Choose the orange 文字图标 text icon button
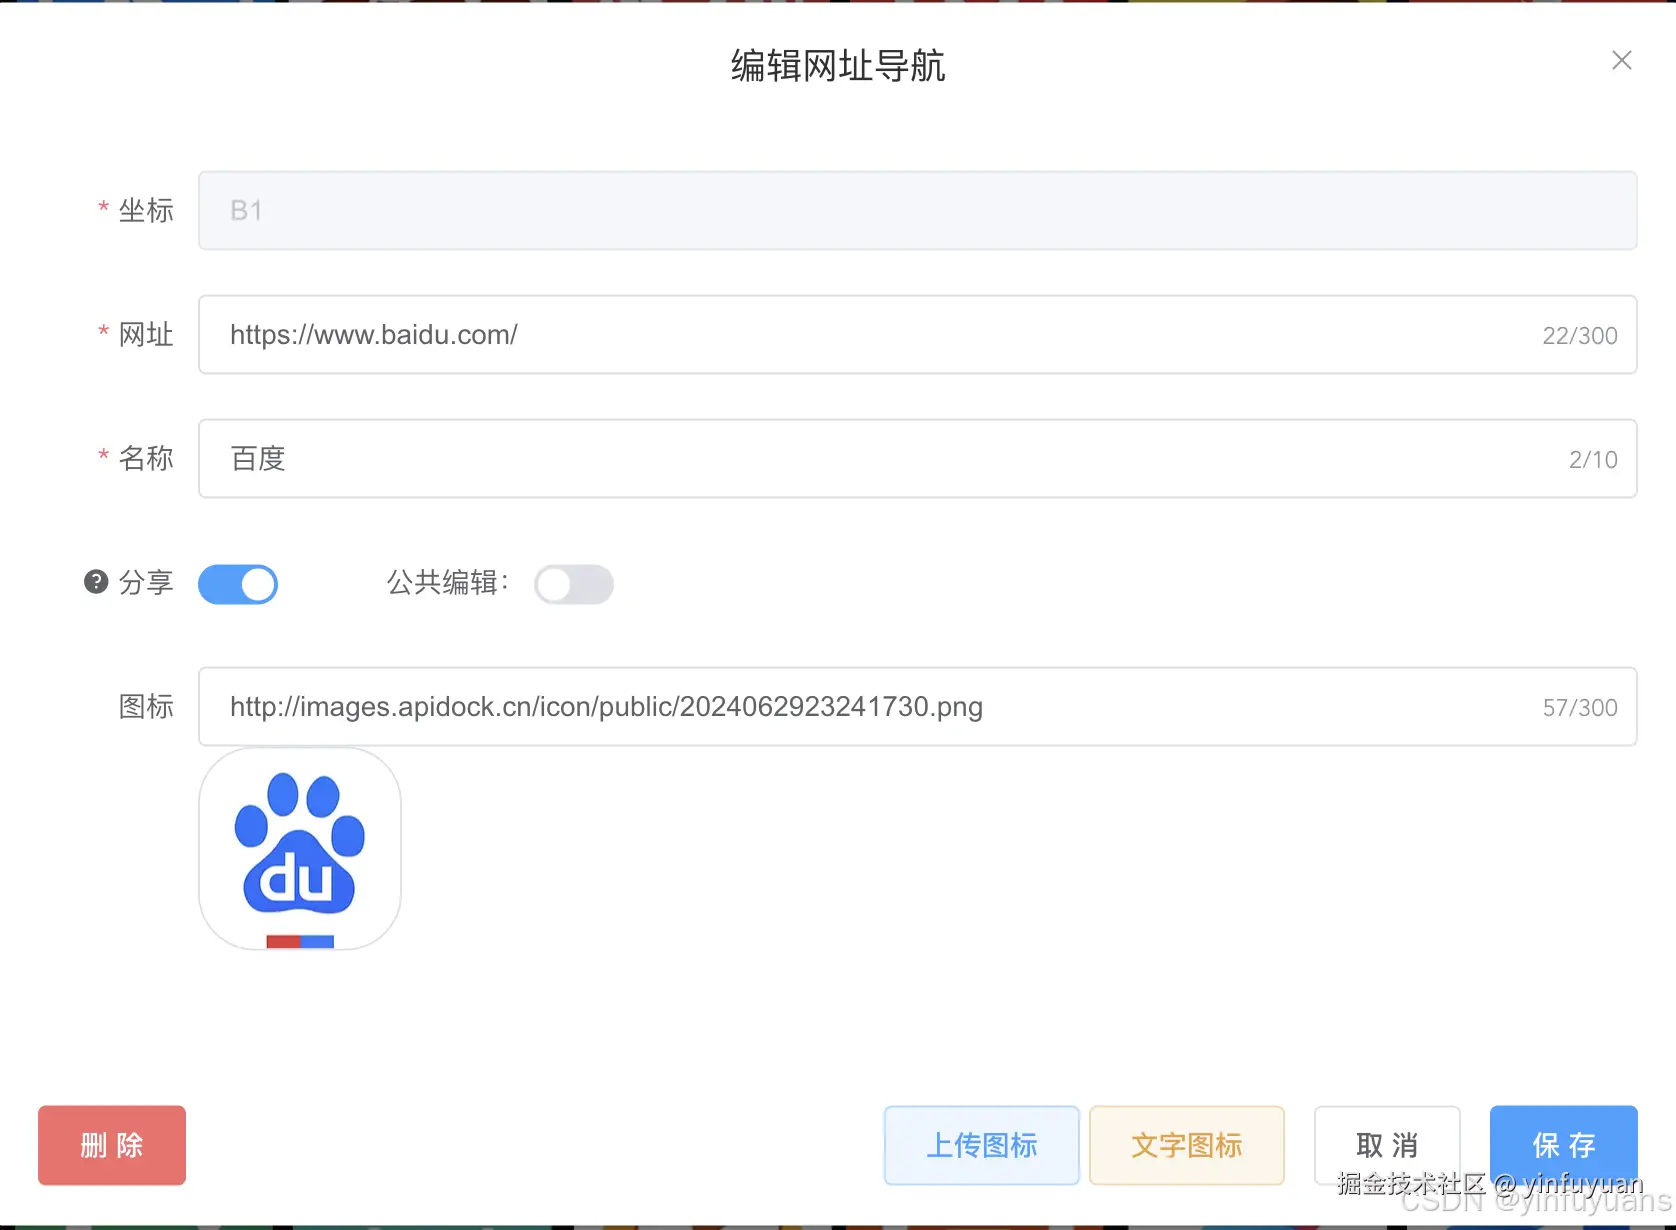 click(x=1186, y=1145)
